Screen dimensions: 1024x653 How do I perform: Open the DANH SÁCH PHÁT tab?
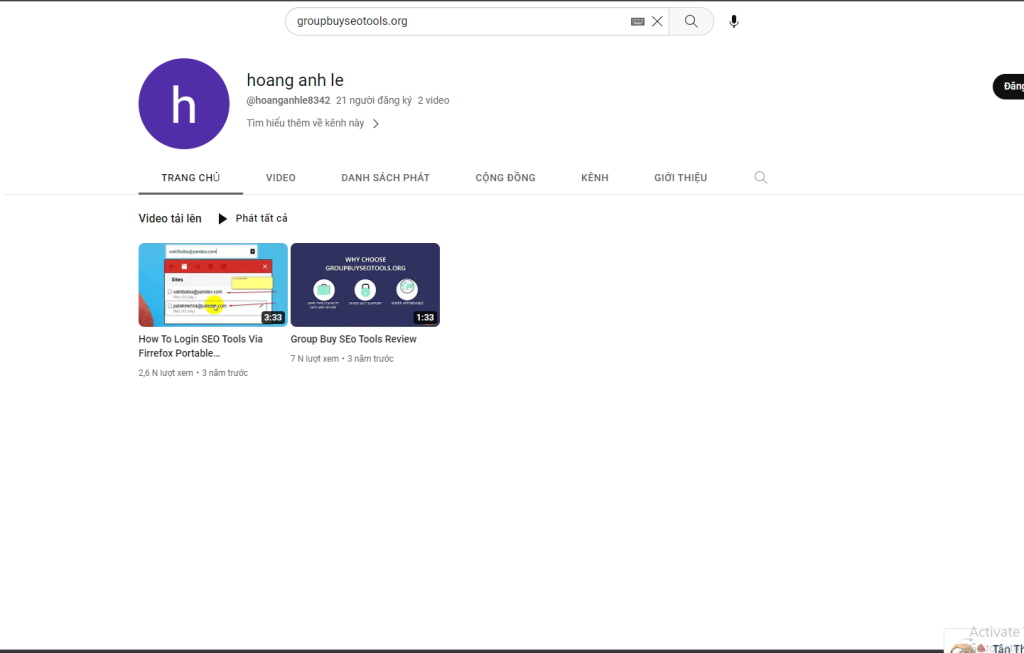click(x=385, y=178)
